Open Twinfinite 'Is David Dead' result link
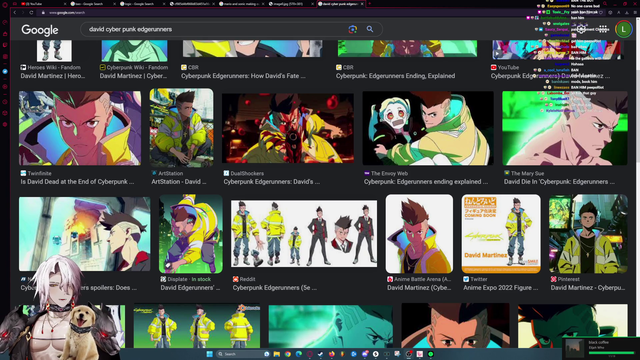640x360 pixels. tap(77, 182)
